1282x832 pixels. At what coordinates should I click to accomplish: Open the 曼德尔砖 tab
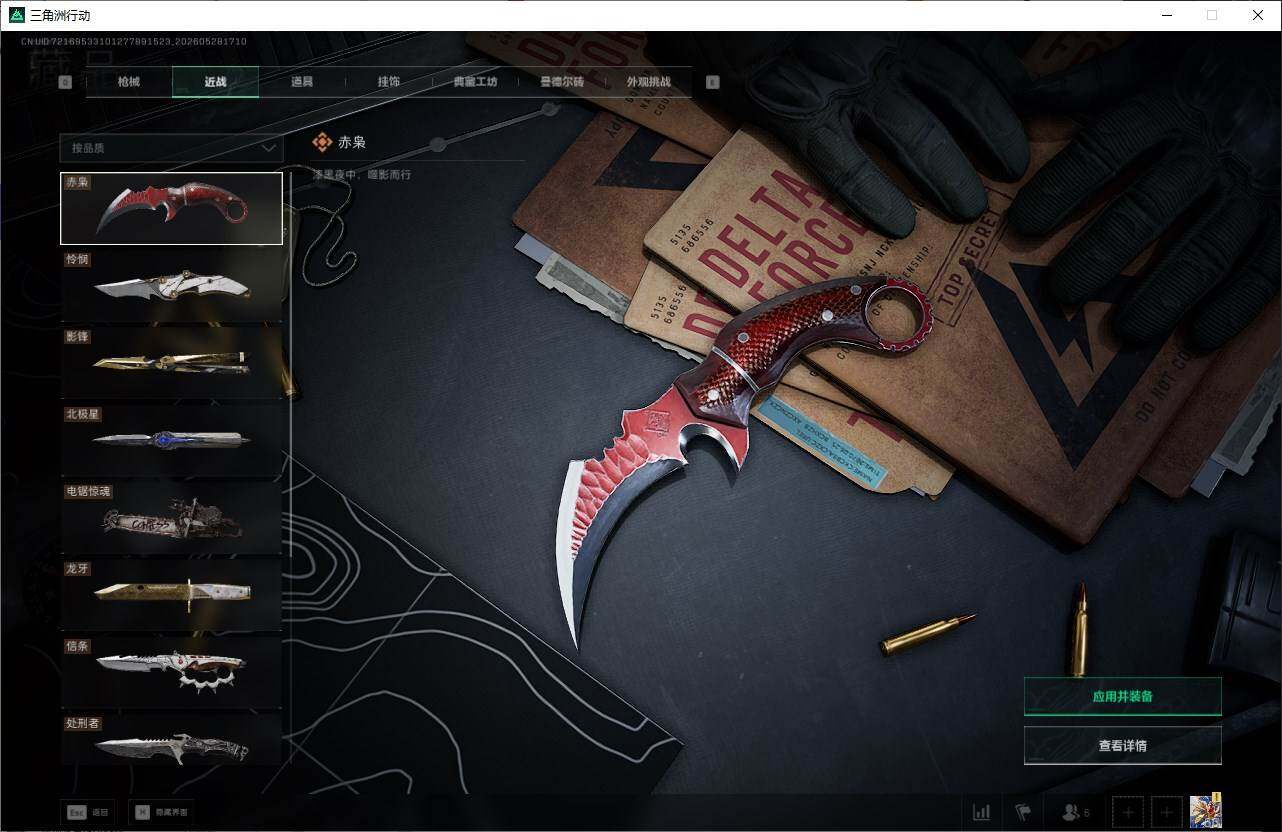[x=562, y=82]
